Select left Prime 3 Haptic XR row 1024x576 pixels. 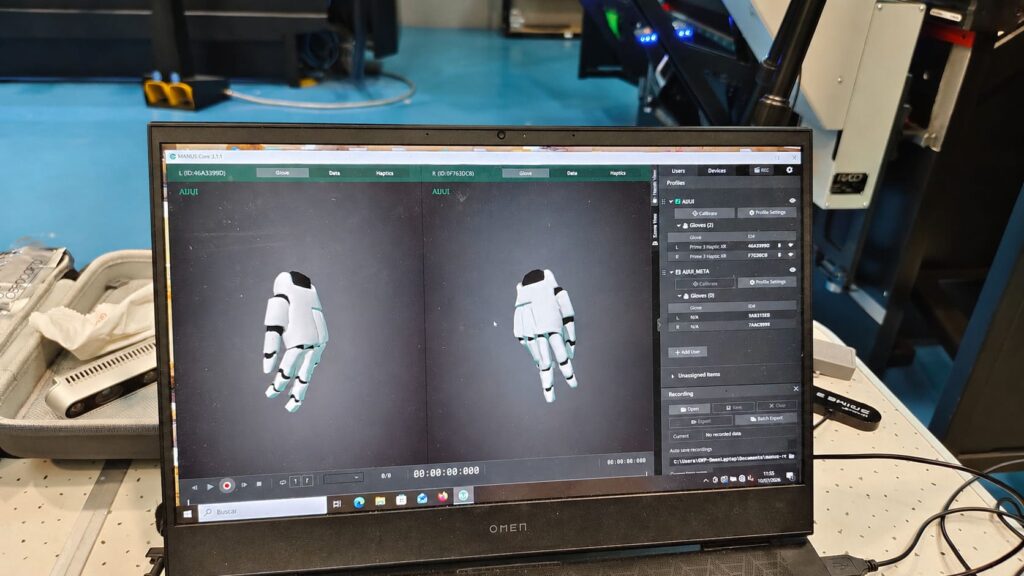731,246
